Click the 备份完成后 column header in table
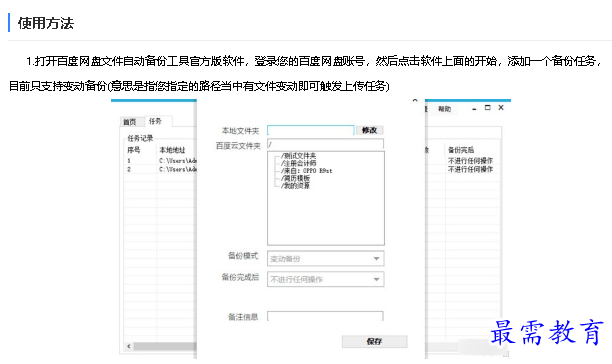Viewport: 612px width, 364px height. (461, 150)
